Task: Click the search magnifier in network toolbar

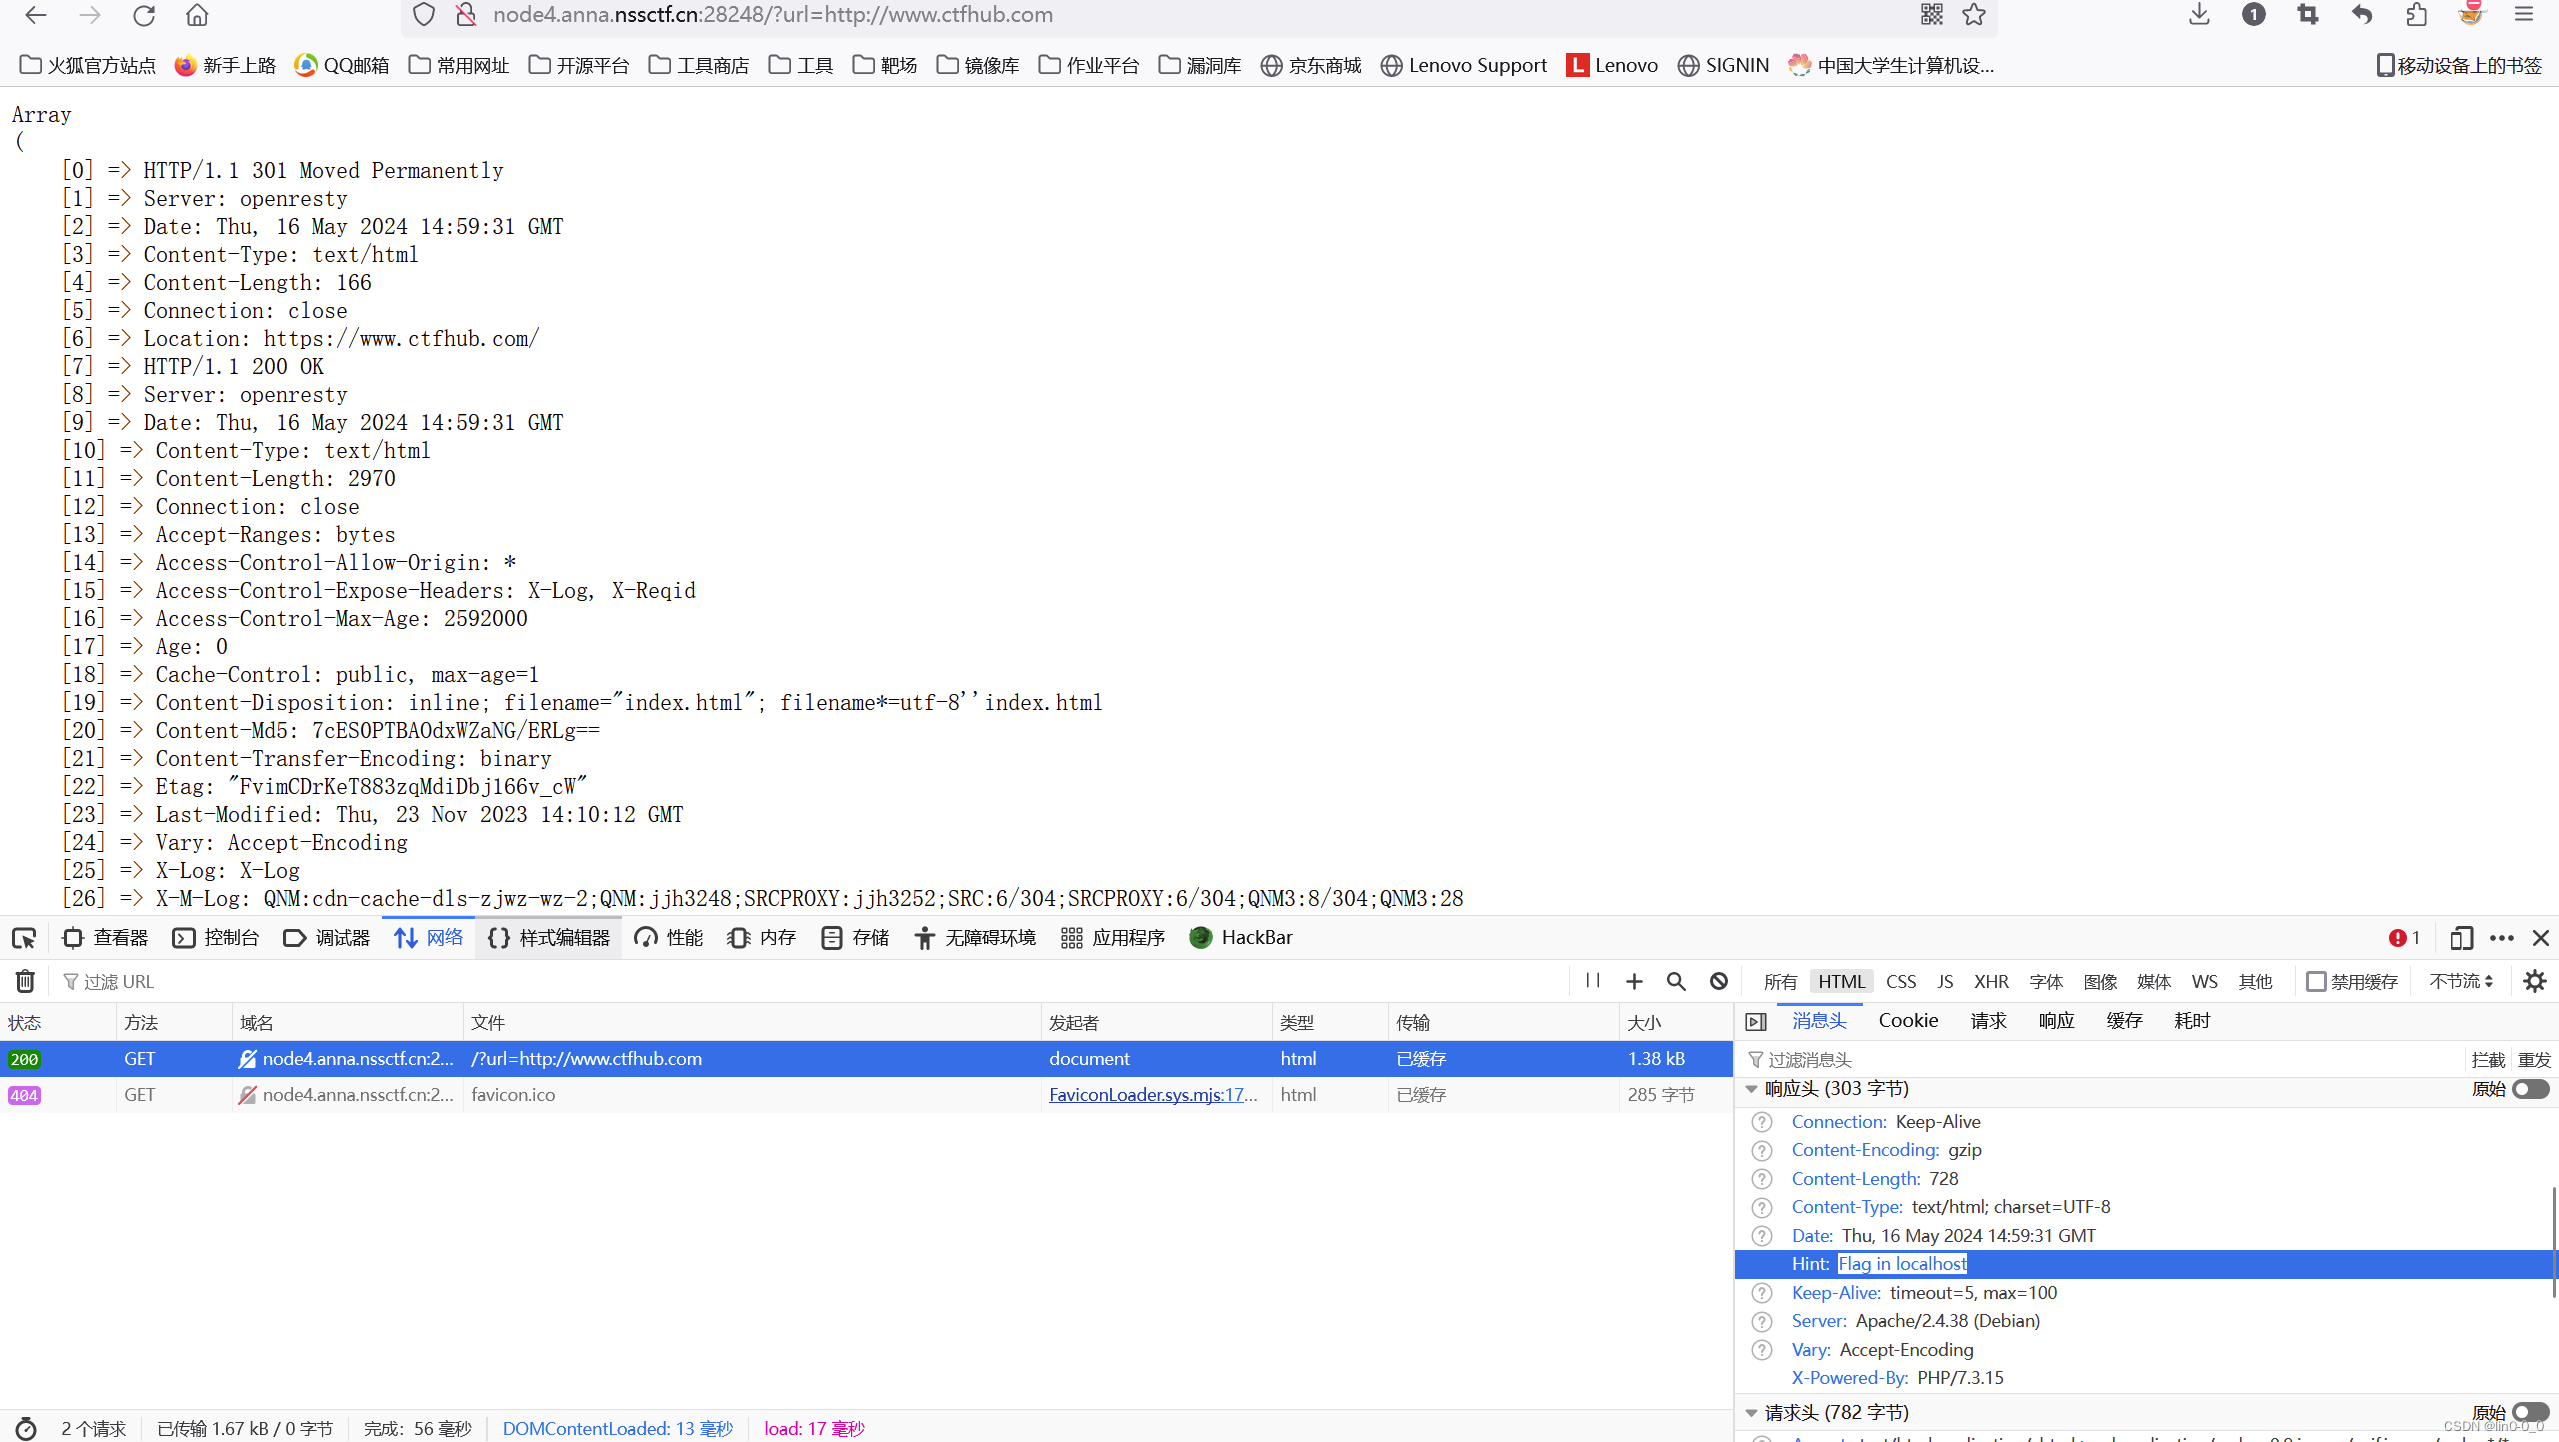Action: tap(1676, 982)
